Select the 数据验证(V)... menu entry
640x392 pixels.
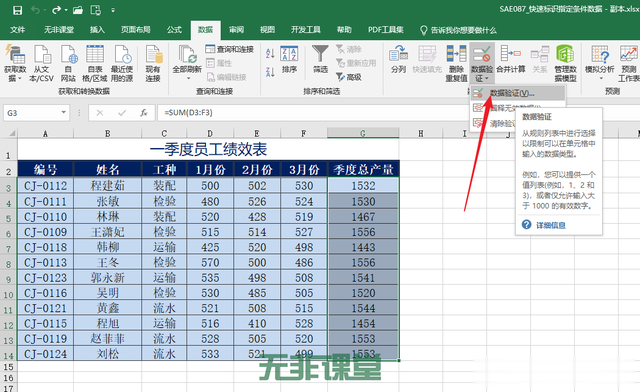pyautogui.click(x=518, y=93)
